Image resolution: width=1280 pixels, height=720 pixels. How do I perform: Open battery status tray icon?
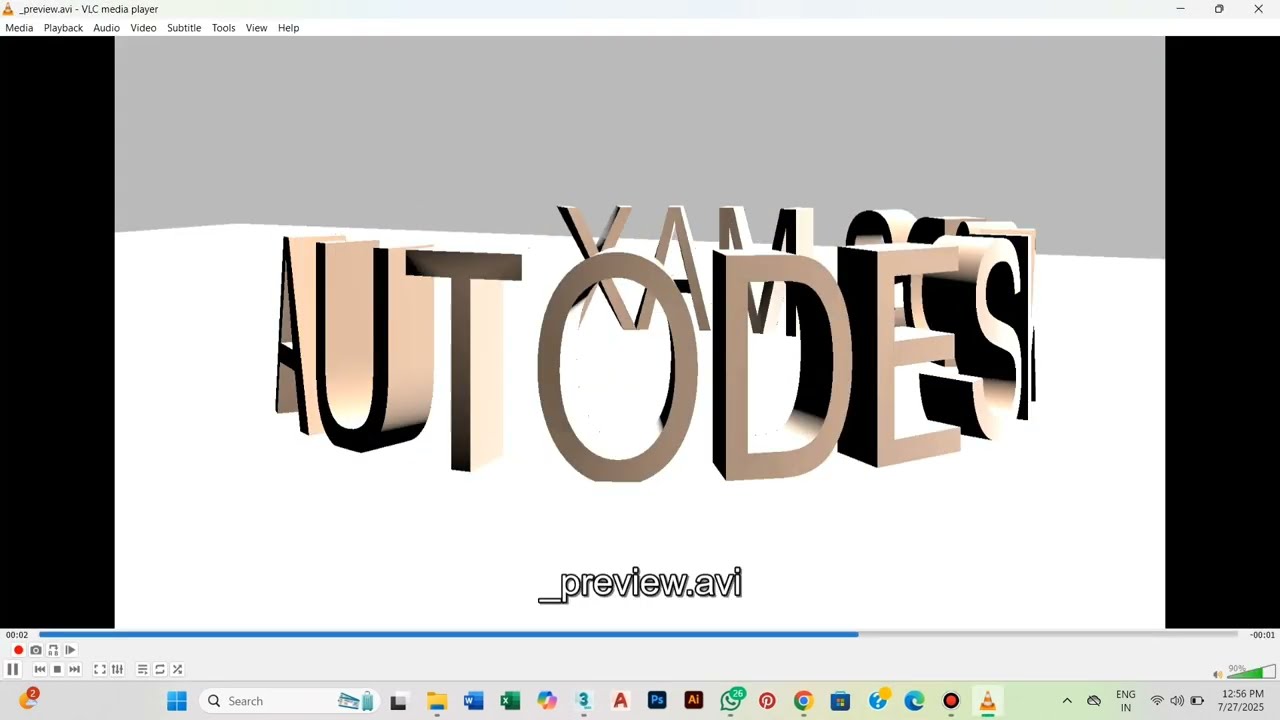1197,701
